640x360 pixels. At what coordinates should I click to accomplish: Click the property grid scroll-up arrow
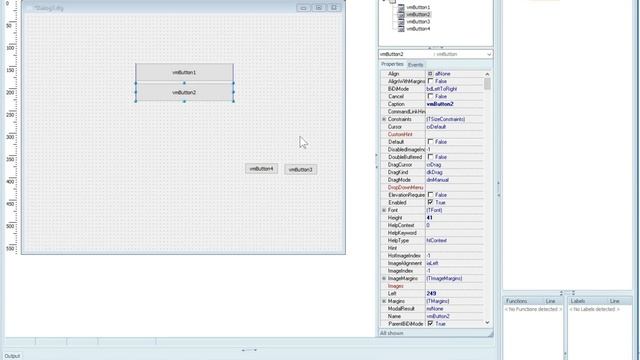[487, 74]
